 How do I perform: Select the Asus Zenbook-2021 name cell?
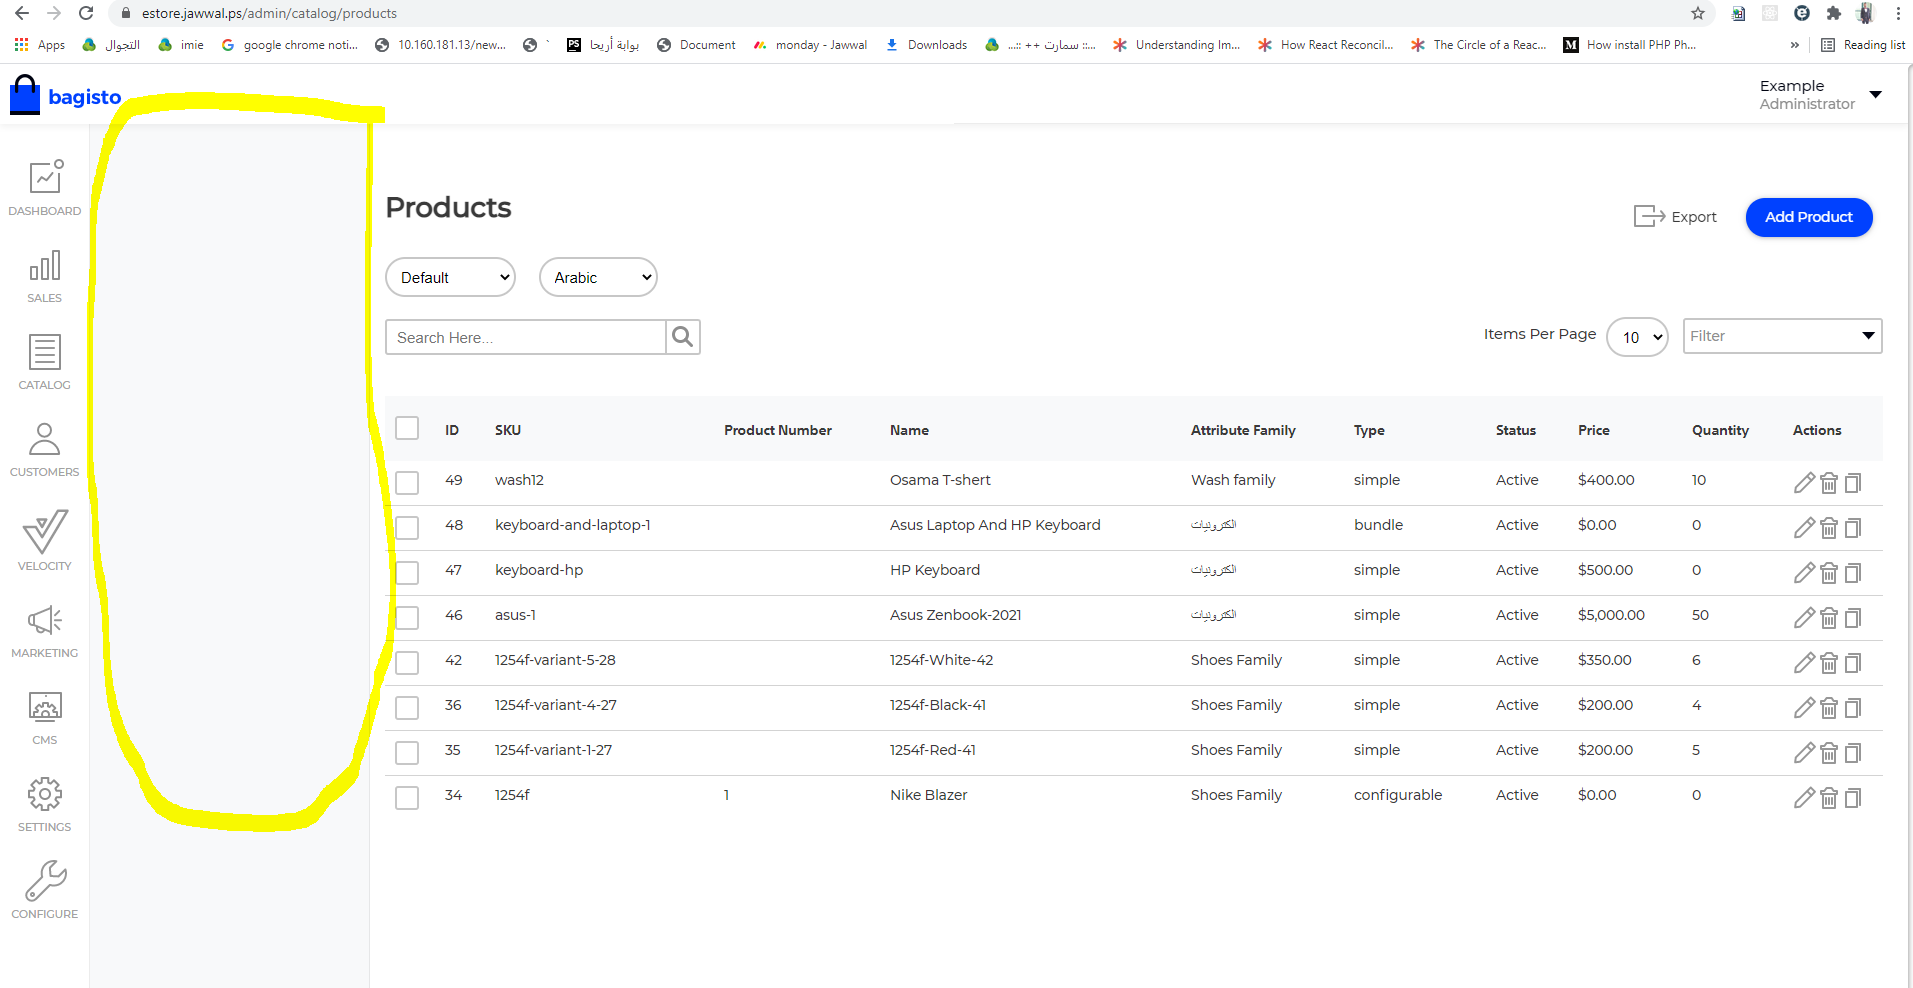pyautogui.click(x=955, y=615)
